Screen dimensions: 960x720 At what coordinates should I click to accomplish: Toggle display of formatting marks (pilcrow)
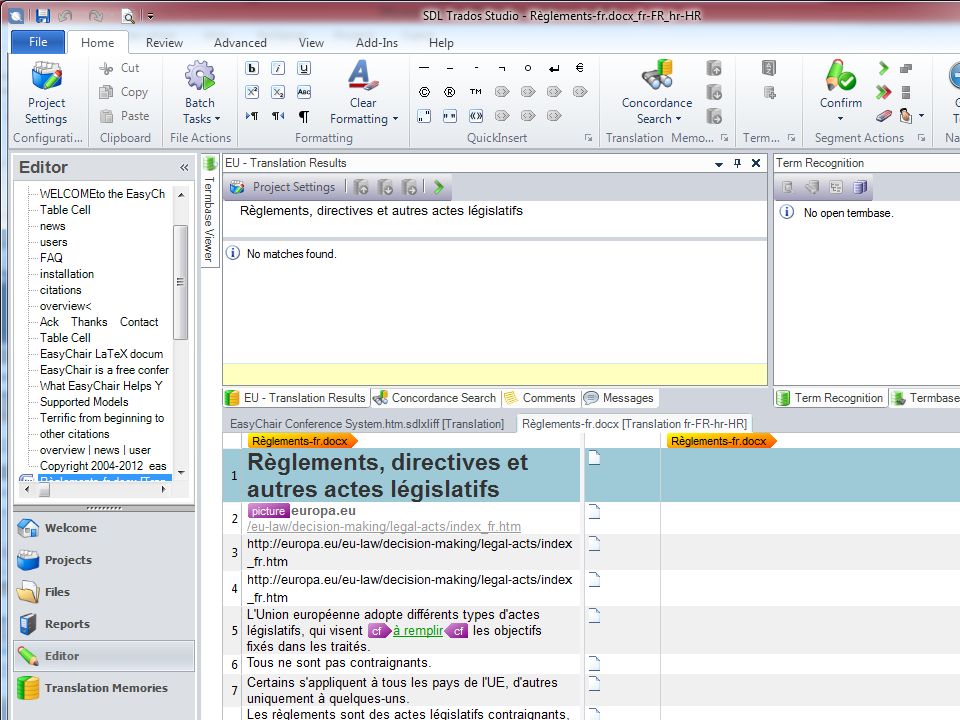304,116
